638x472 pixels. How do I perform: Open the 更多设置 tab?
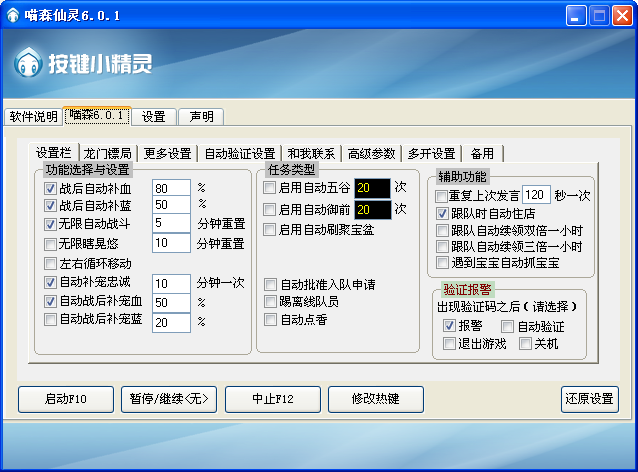click(x=167, y=154)
